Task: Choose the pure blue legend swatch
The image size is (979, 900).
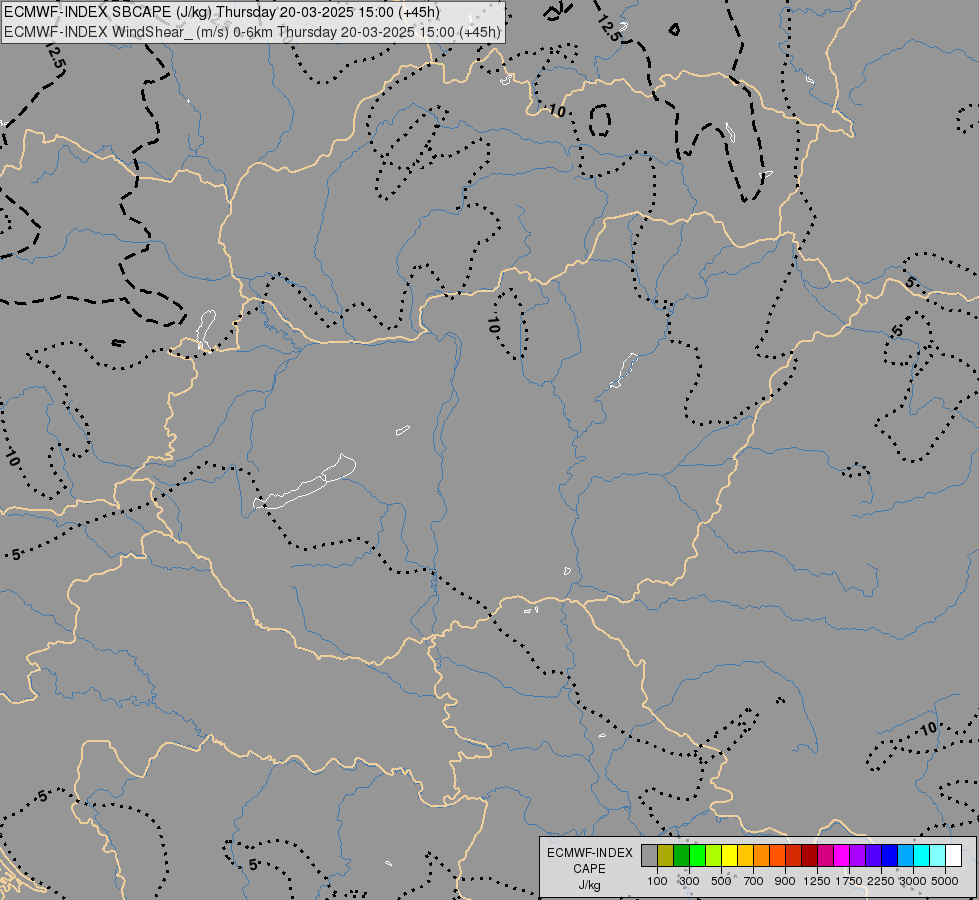Action: coord(889,855)
